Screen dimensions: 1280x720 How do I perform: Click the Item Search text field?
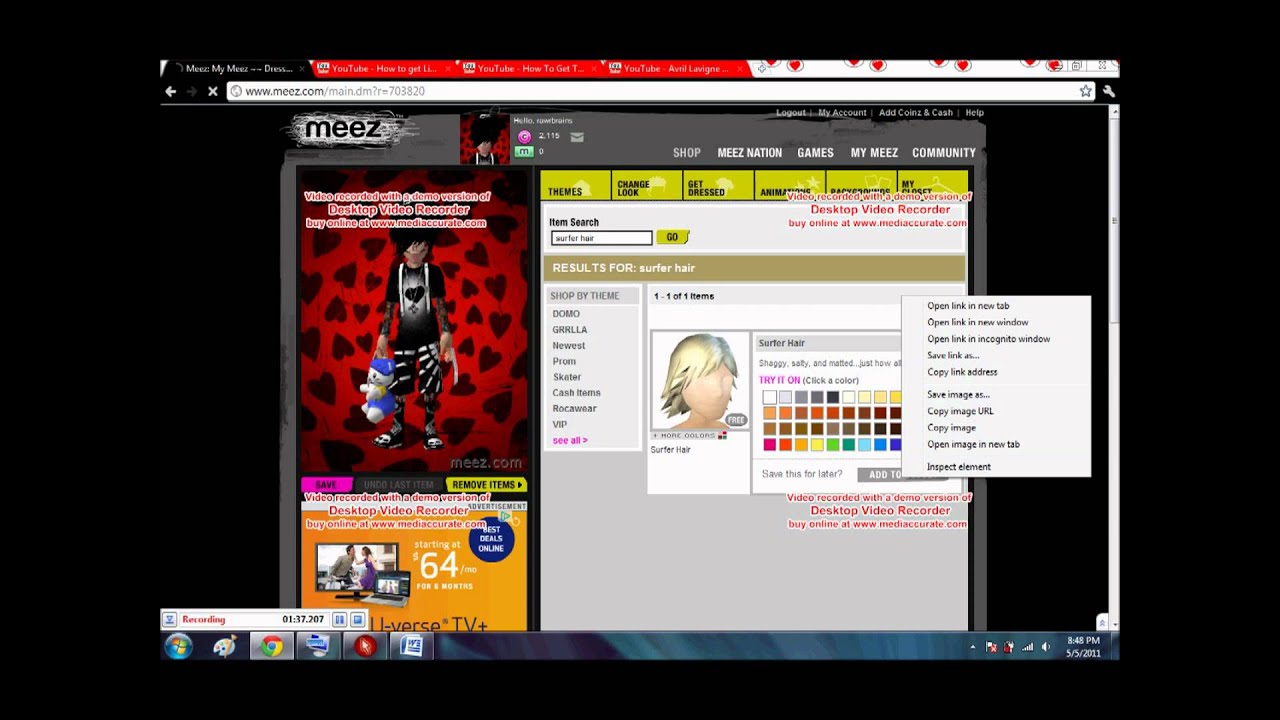(x=601, y=238)
